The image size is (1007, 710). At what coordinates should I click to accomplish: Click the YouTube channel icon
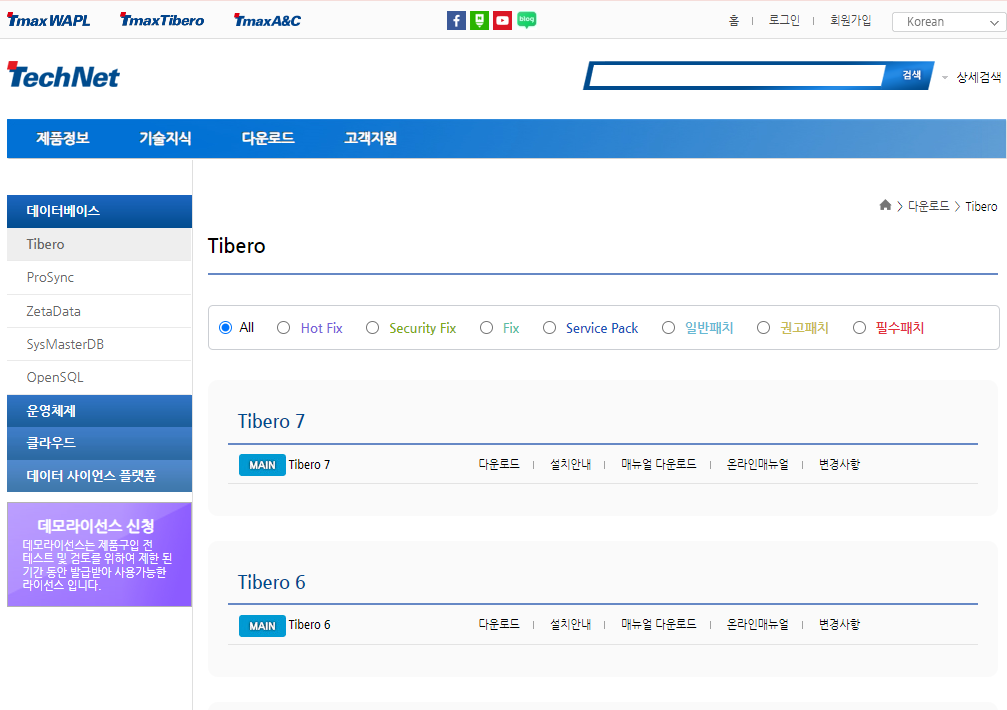pos(502,20)
